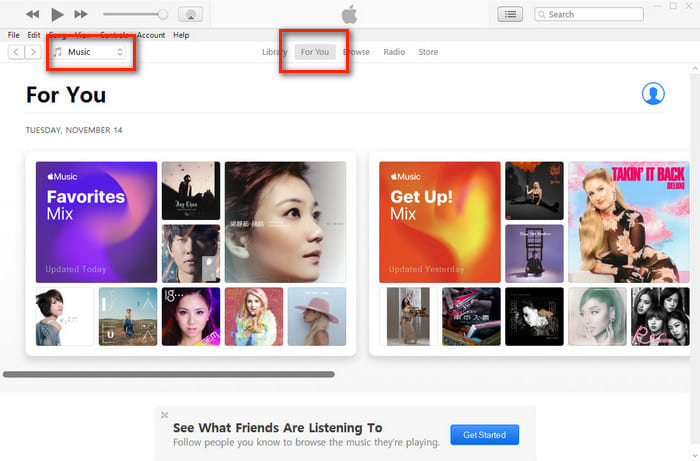Image resolution: width=700 pixels, height=461 pixels.
Task: Dismiss the friends banner with the X
Action: click(164, 415)
